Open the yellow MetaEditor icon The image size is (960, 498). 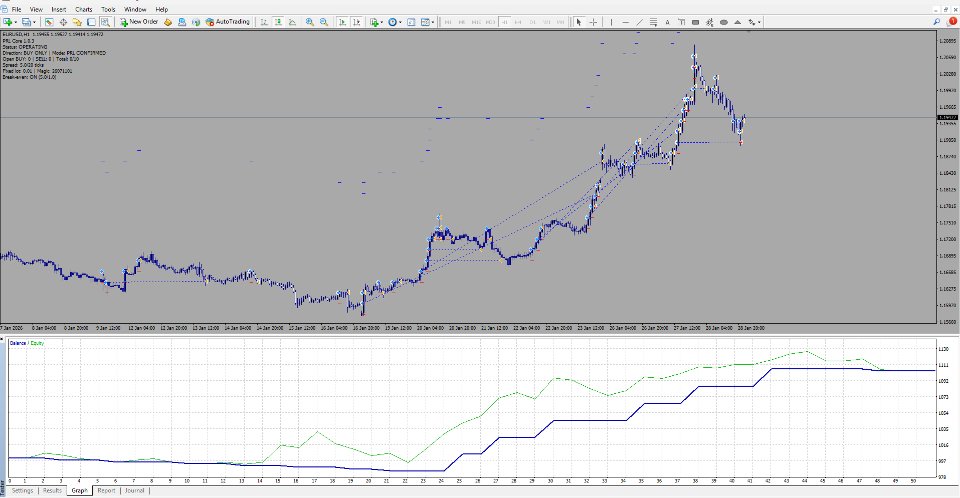[167, 22]
